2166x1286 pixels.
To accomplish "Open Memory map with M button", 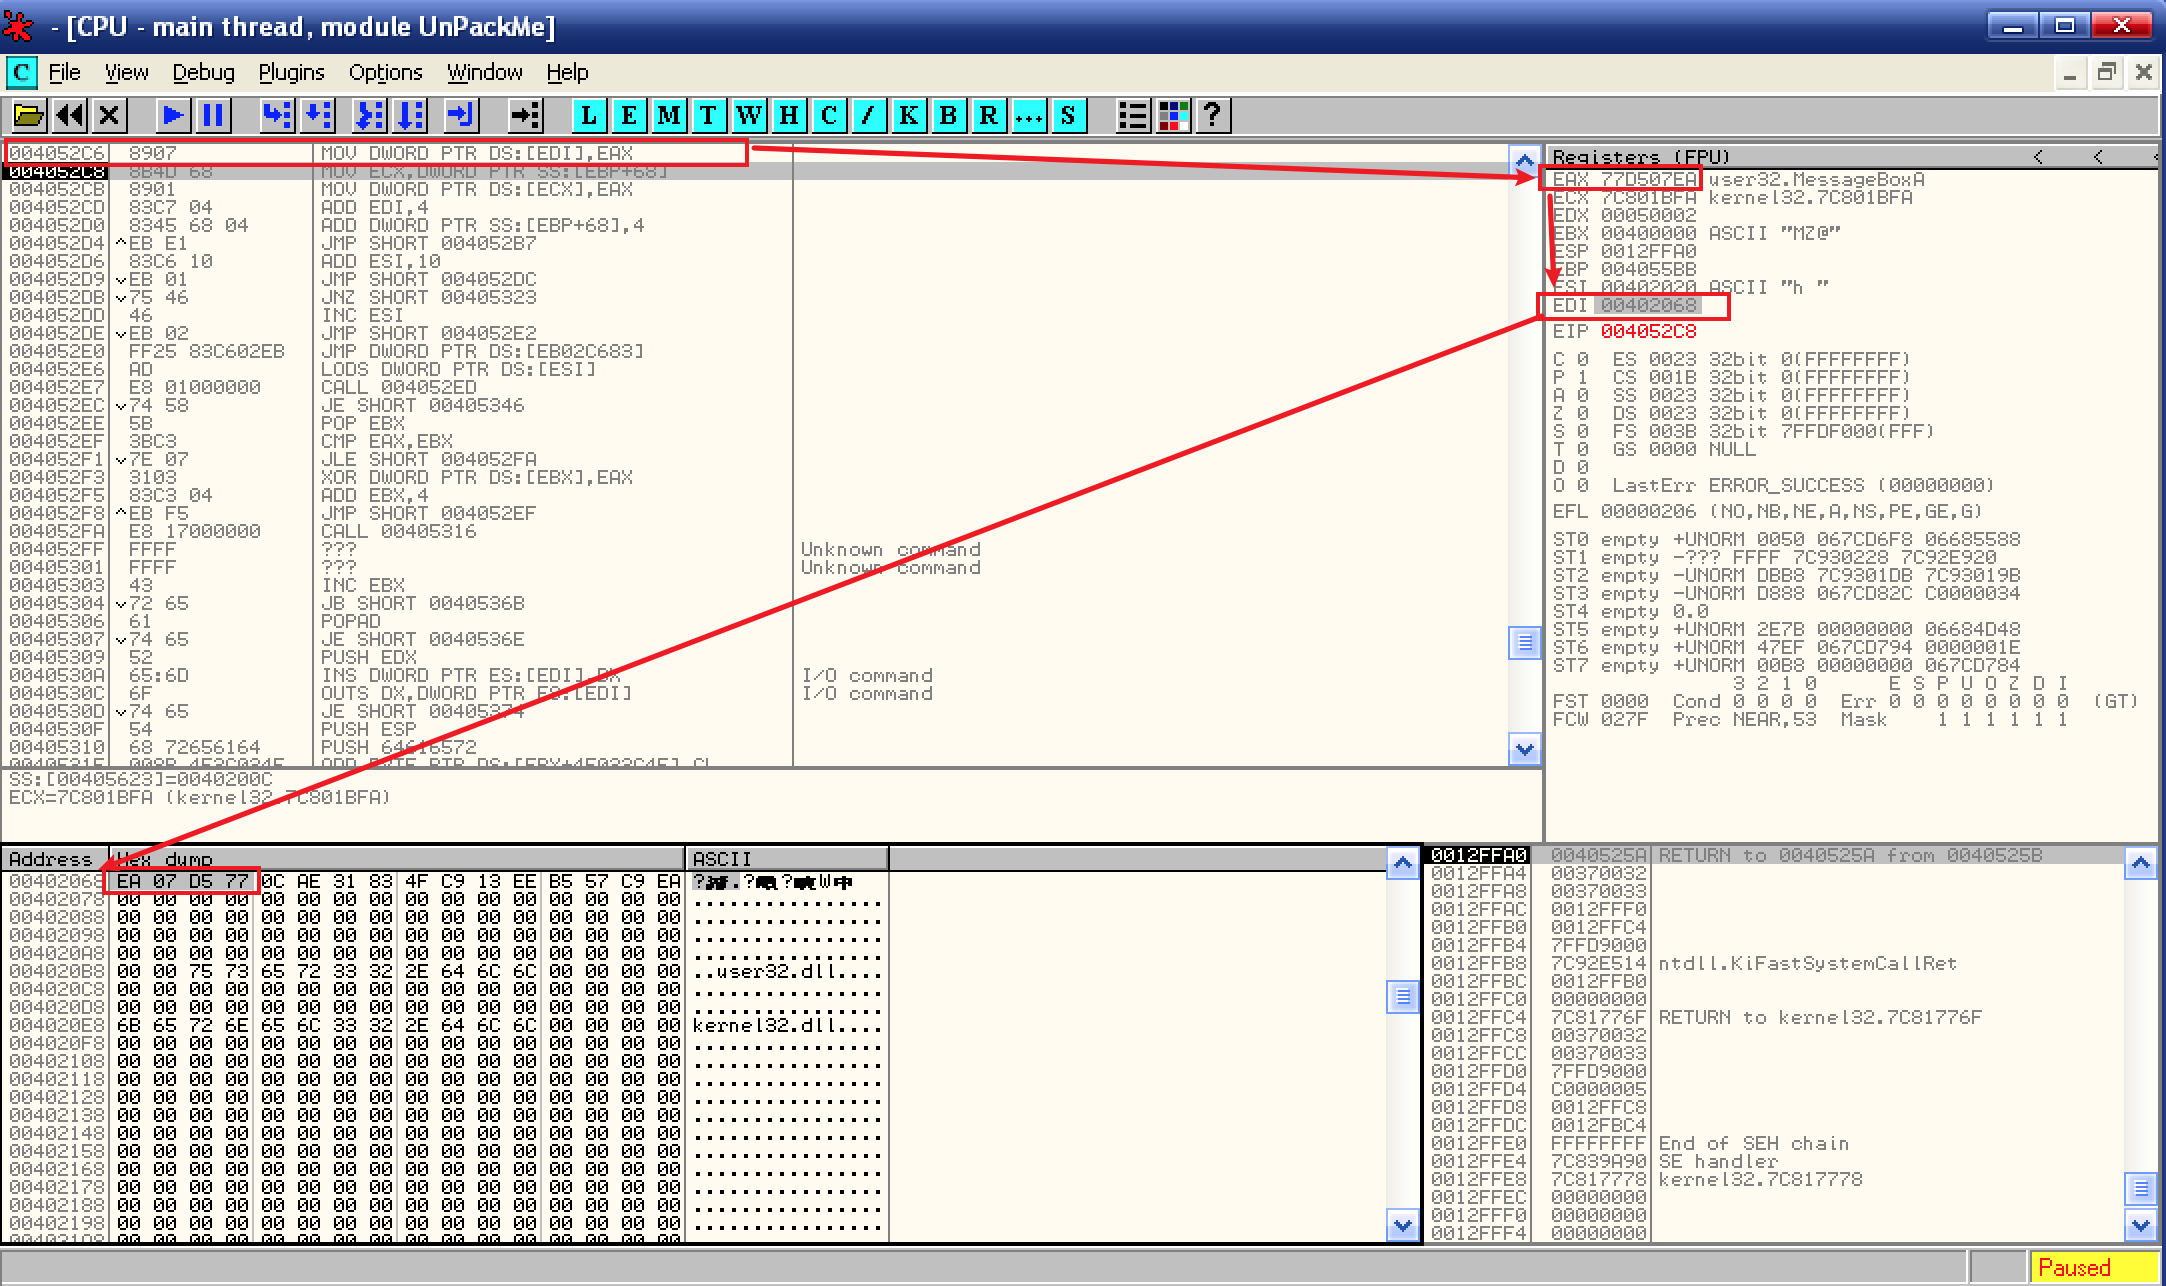I will pyautogui.click(x=669, y=116).
